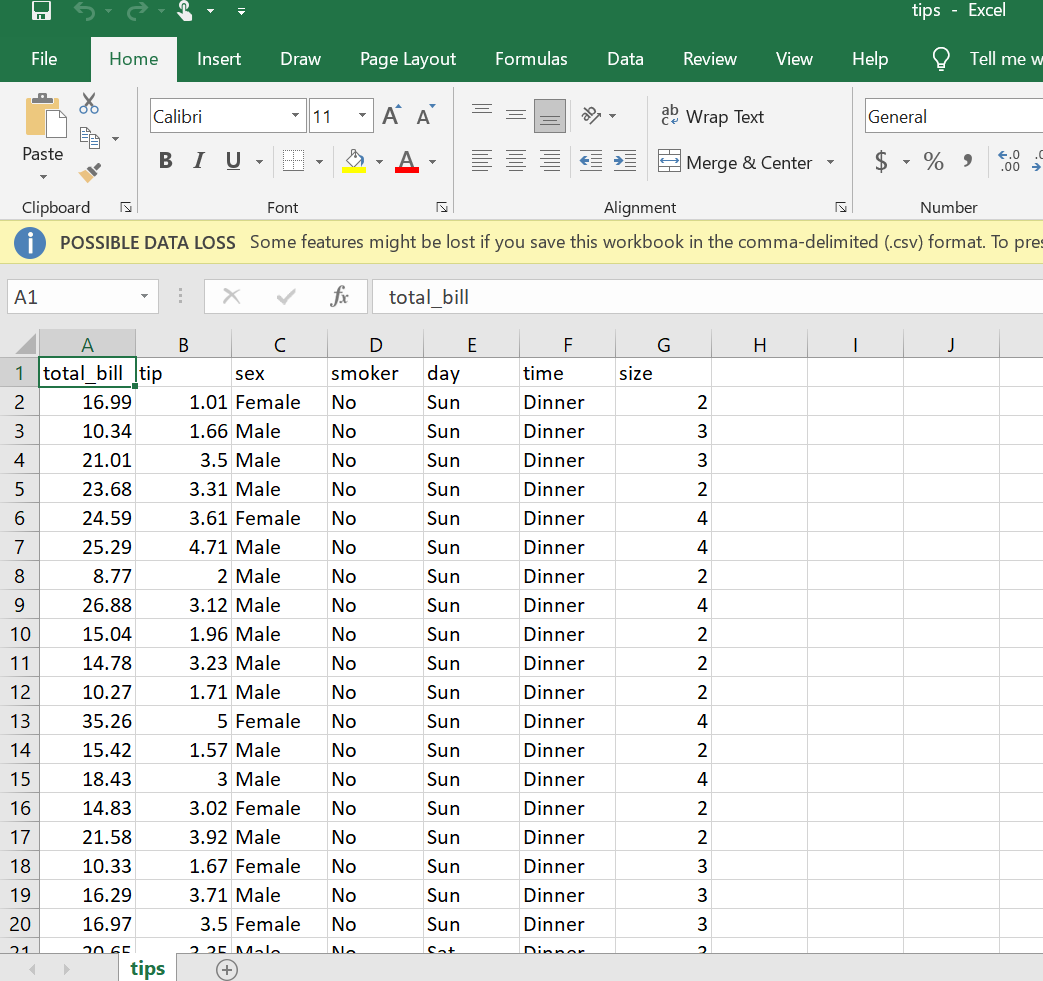Click the Cut scissors icon
This screenshot has height=981, width=1043.
[89, 103]
